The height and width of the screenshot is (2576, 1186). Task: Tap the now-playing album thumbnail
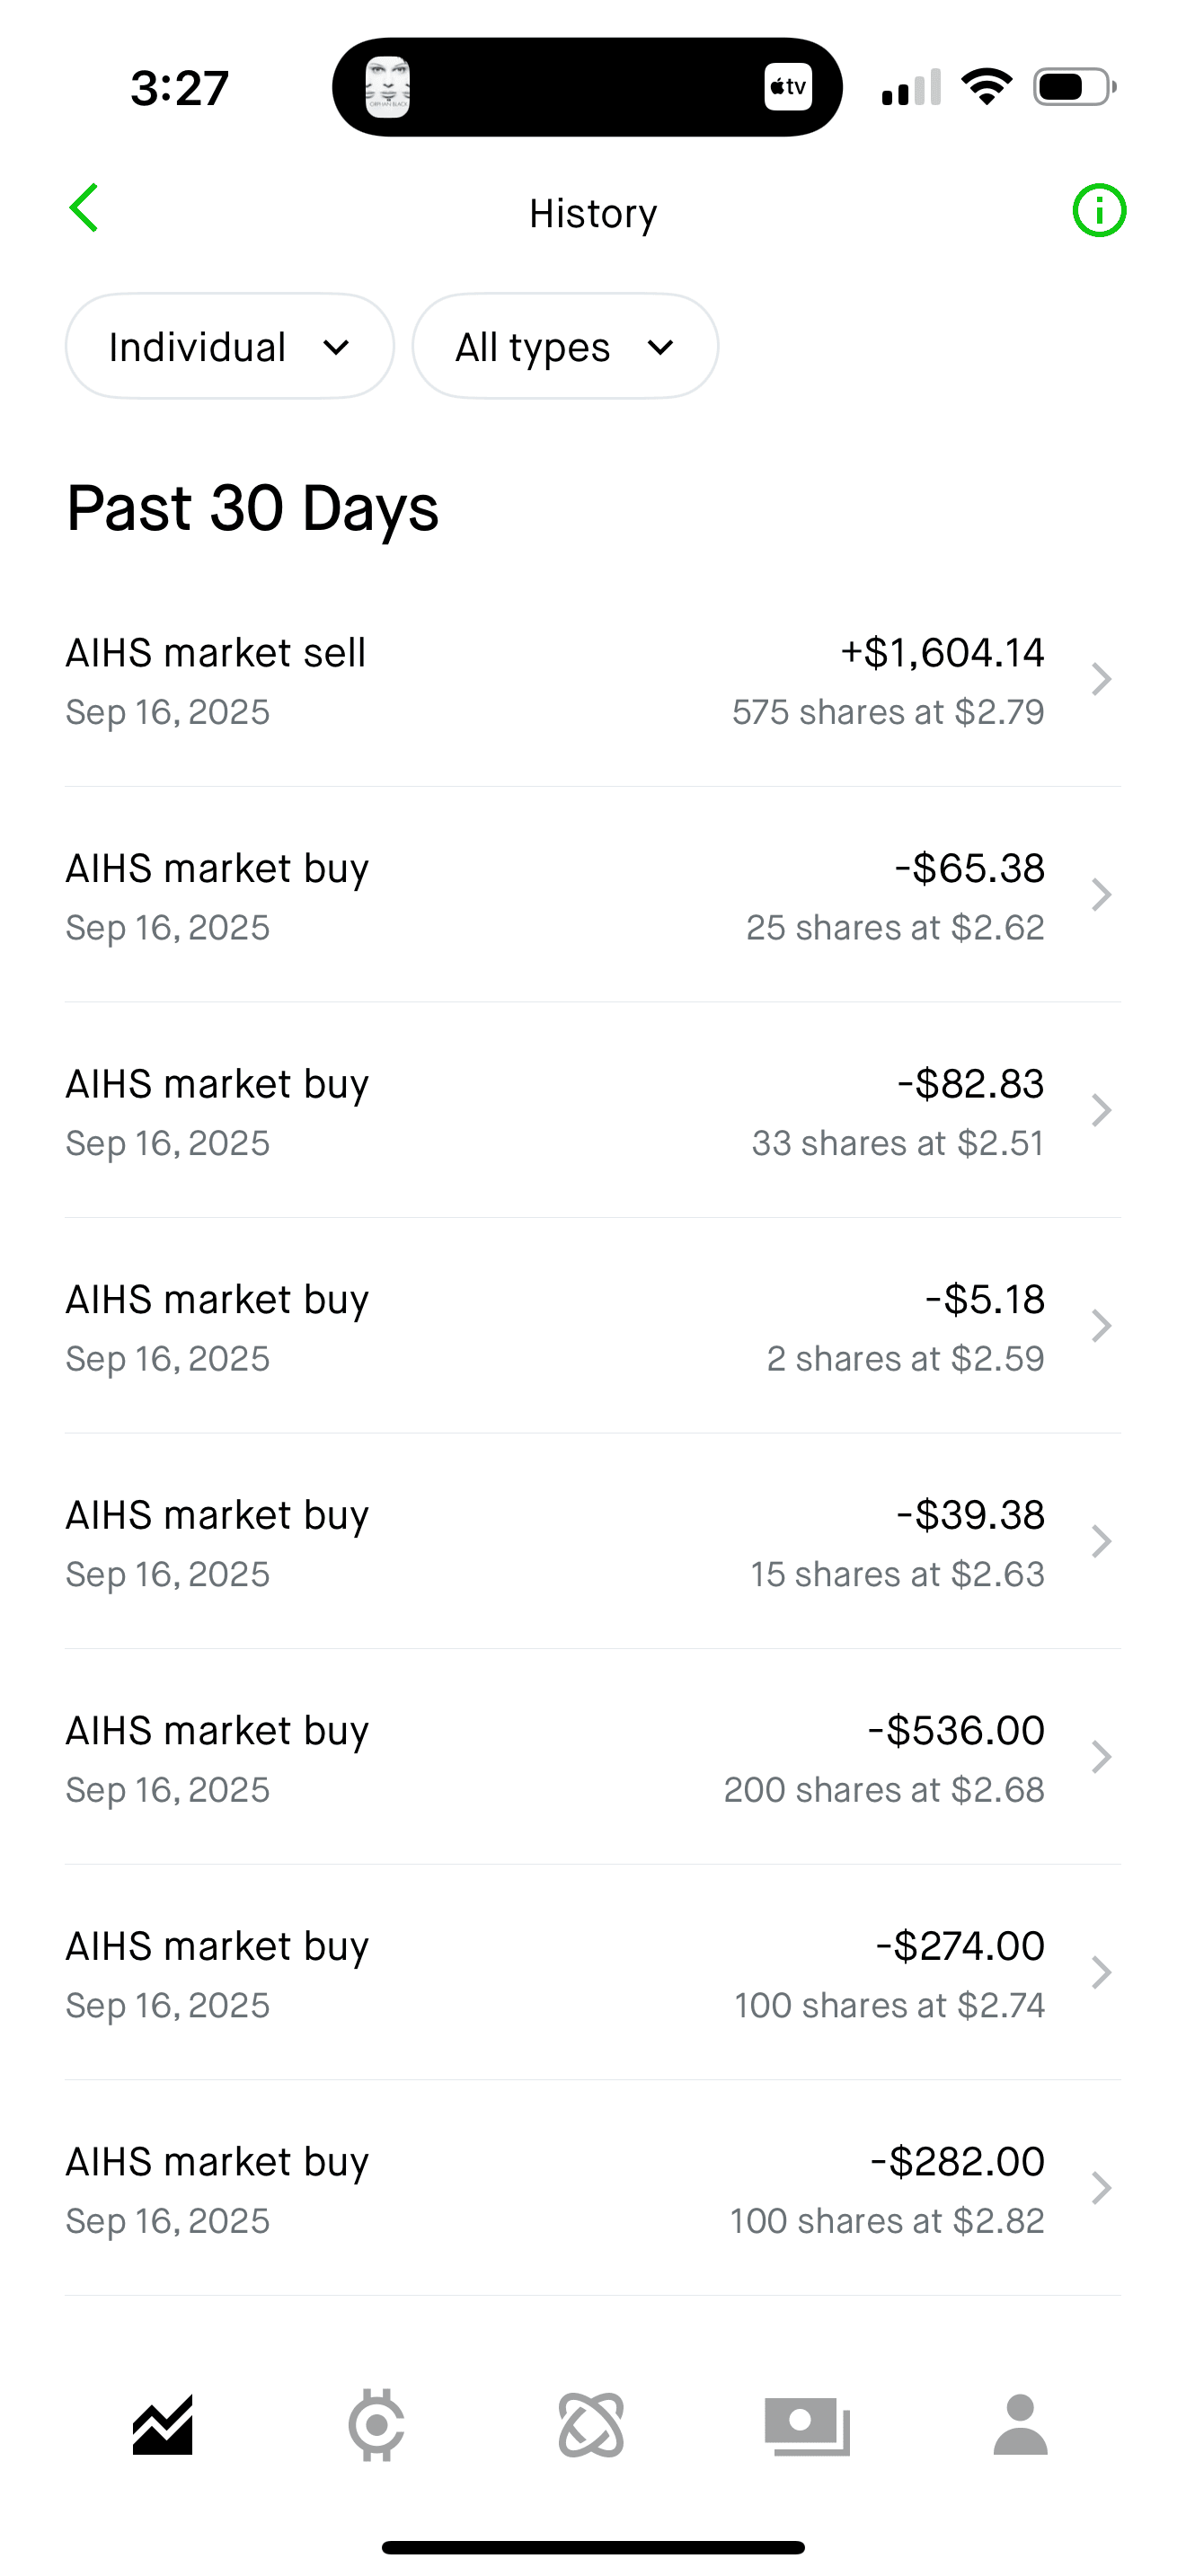tap(388, 87)
